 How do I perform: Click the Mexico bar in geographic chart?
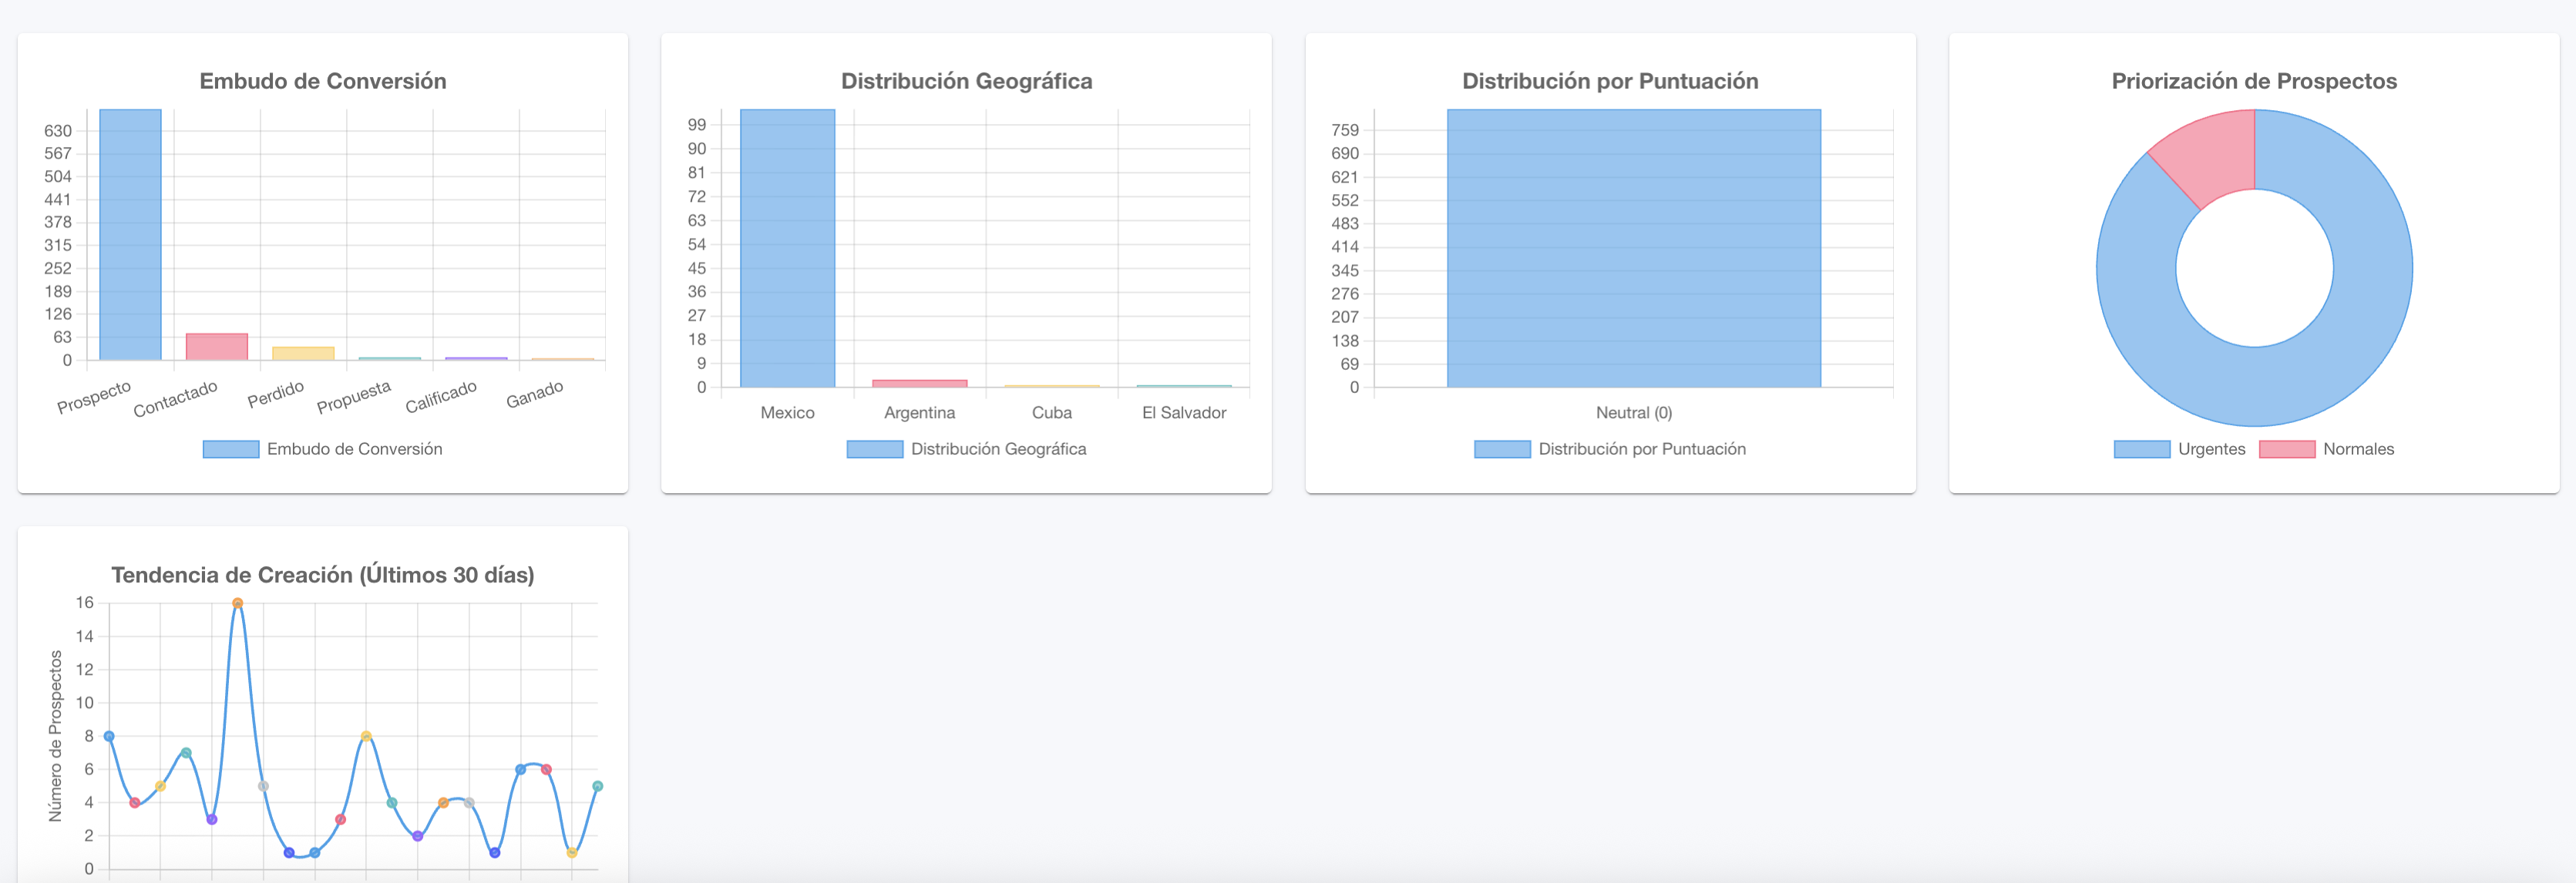[787, 248]
